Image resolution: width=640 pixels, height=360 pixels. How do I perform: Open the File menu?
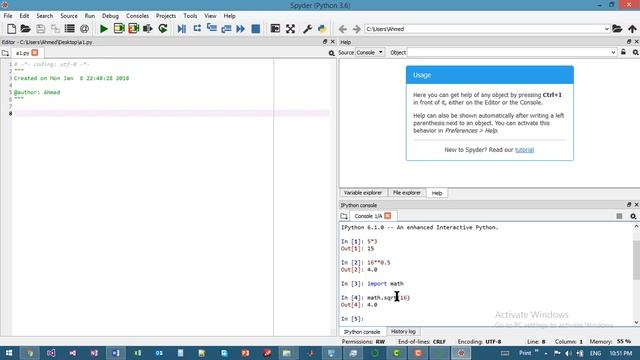tap(8, 16)
